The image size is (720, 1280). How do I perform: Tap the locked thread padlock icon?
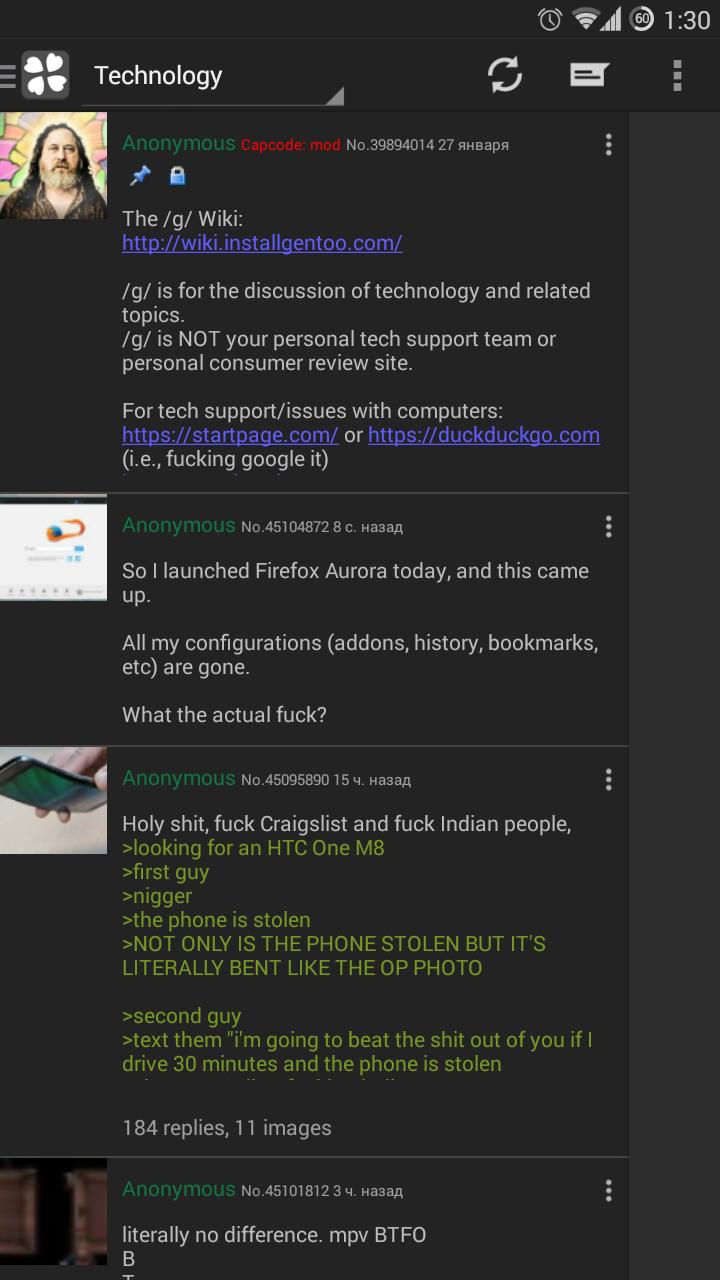point(177,177)
